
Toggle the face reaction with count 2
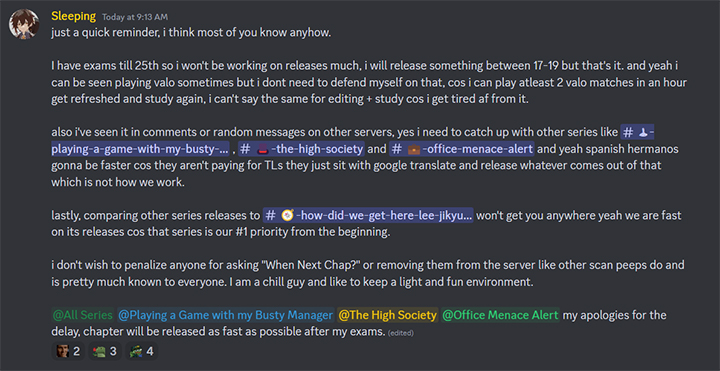68,352
